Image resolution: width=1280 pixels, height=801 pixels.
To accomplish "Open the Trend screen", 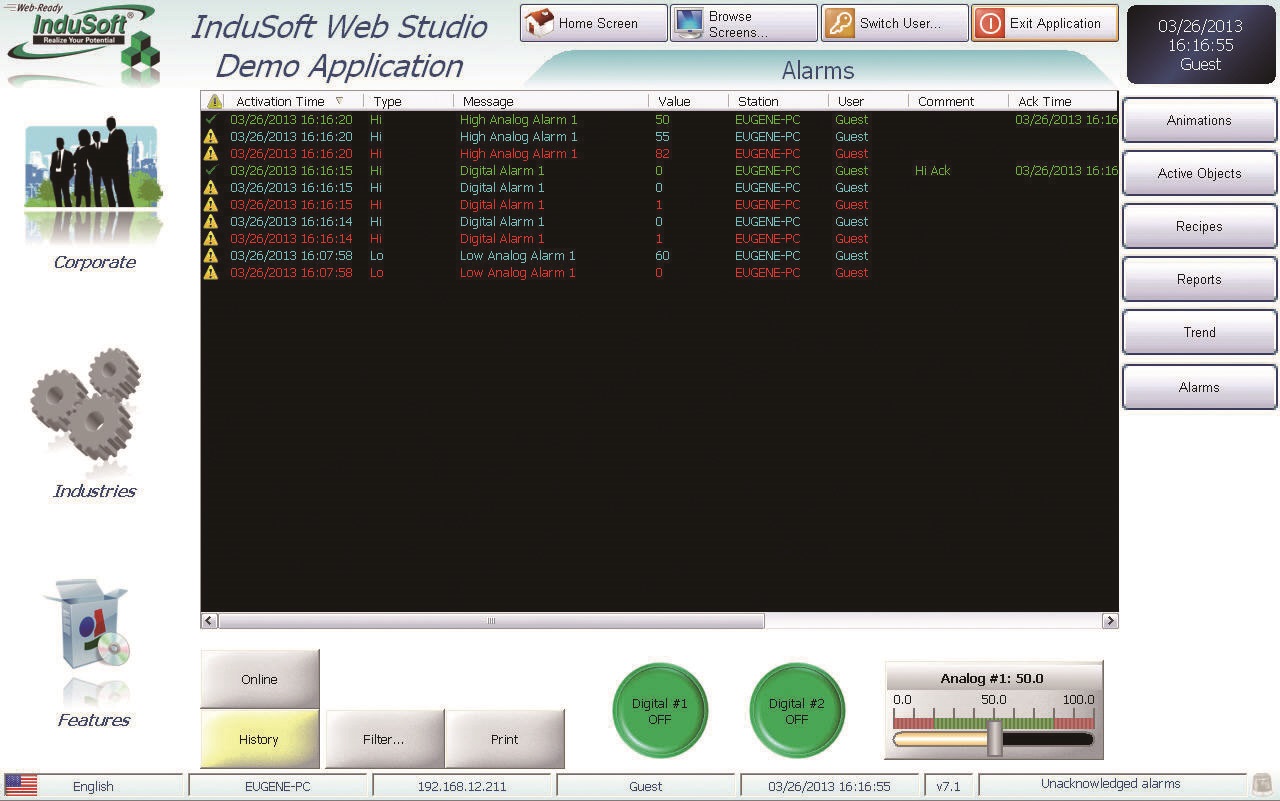I will [1200, 332].
